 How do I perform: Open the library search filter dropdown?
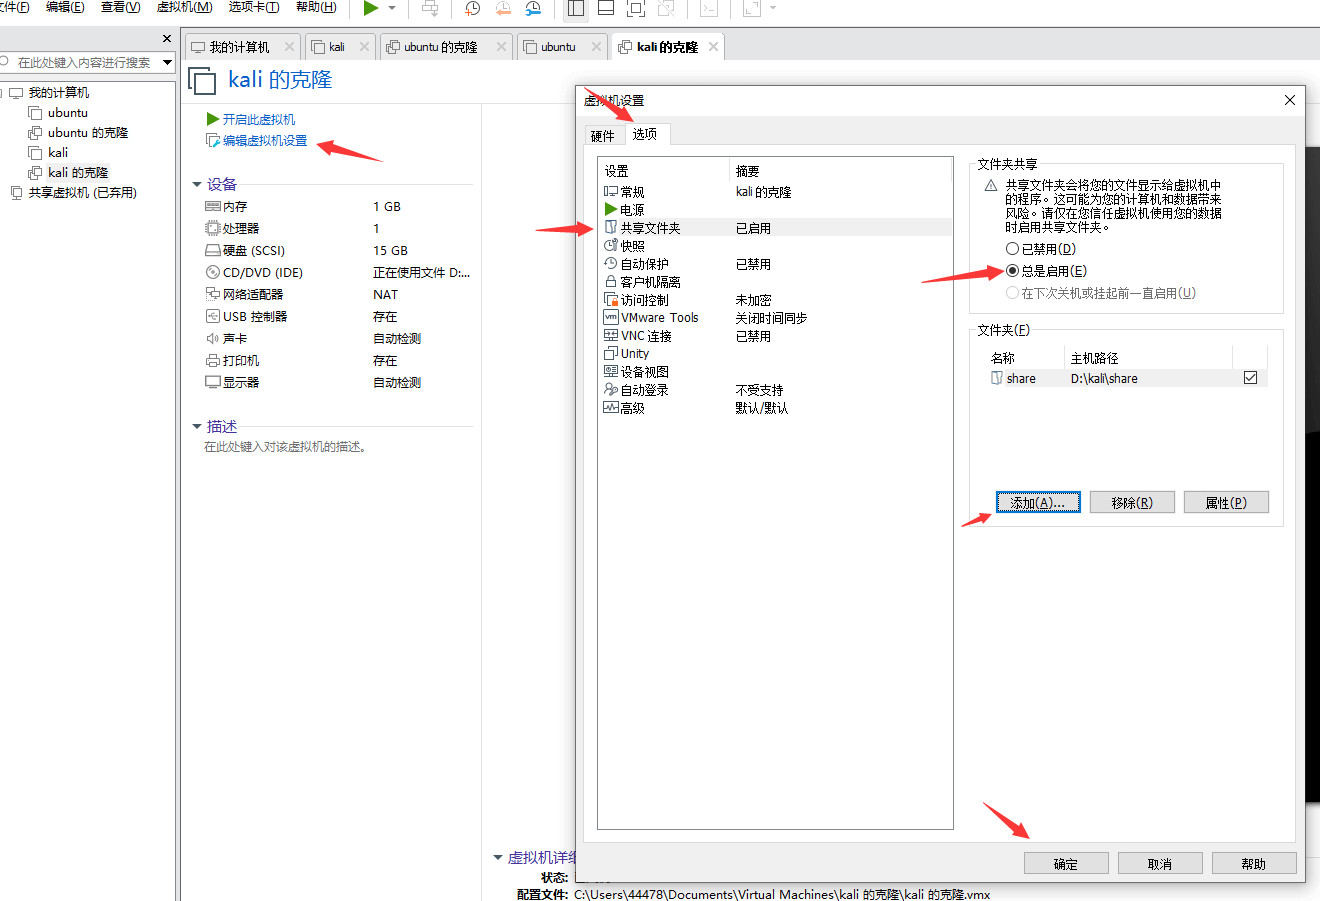coord(167,62)
